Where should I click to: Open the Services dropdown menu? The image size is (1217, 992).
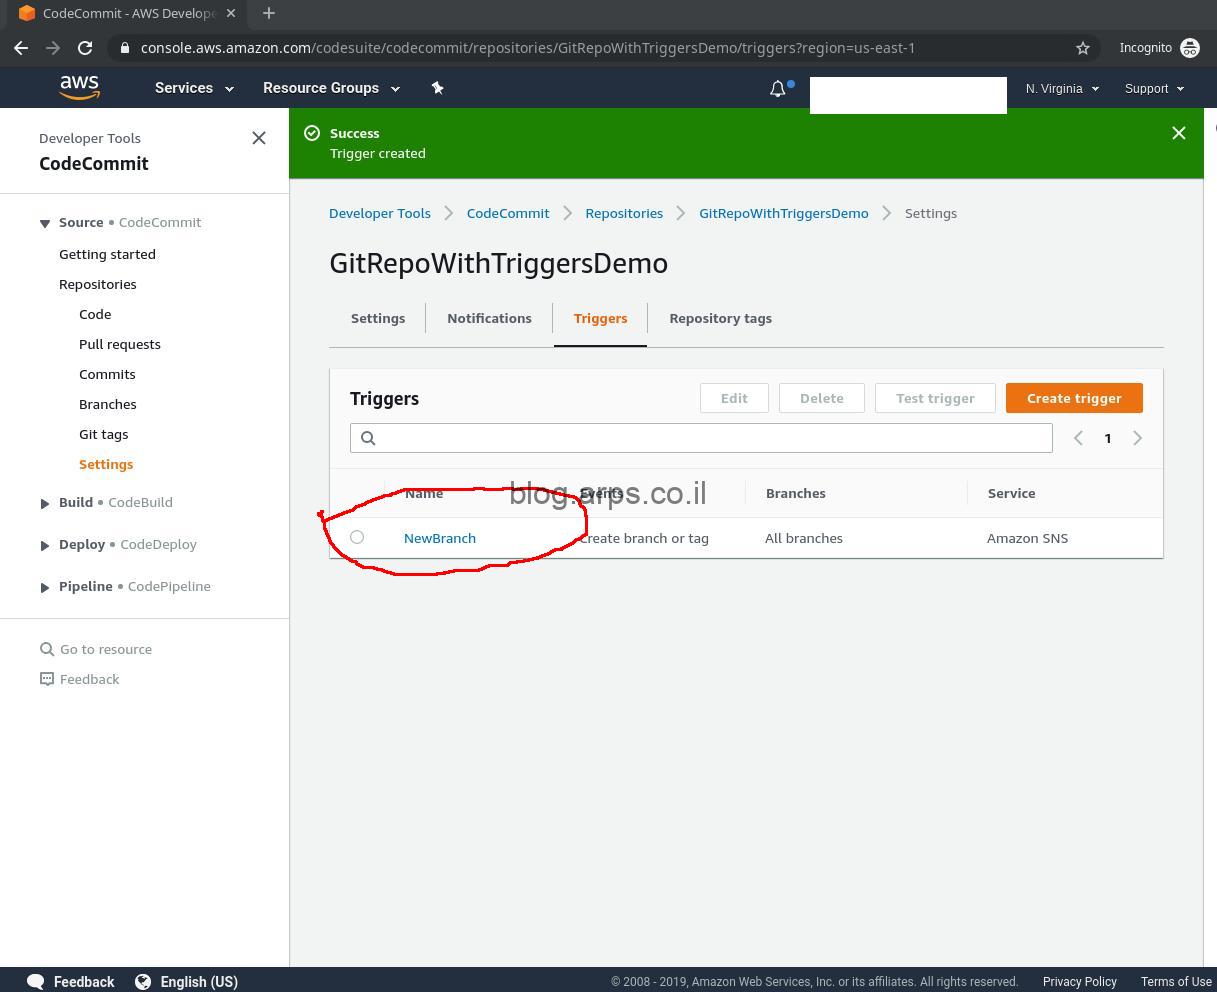(194, 88)
